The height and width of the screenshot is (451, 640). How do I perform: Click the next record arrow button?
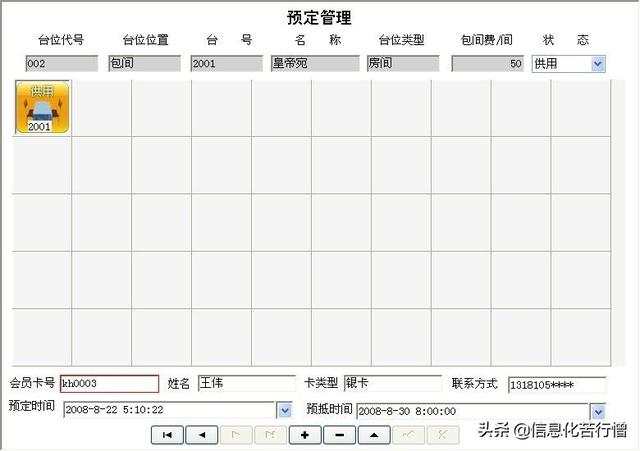pos(236,435)
